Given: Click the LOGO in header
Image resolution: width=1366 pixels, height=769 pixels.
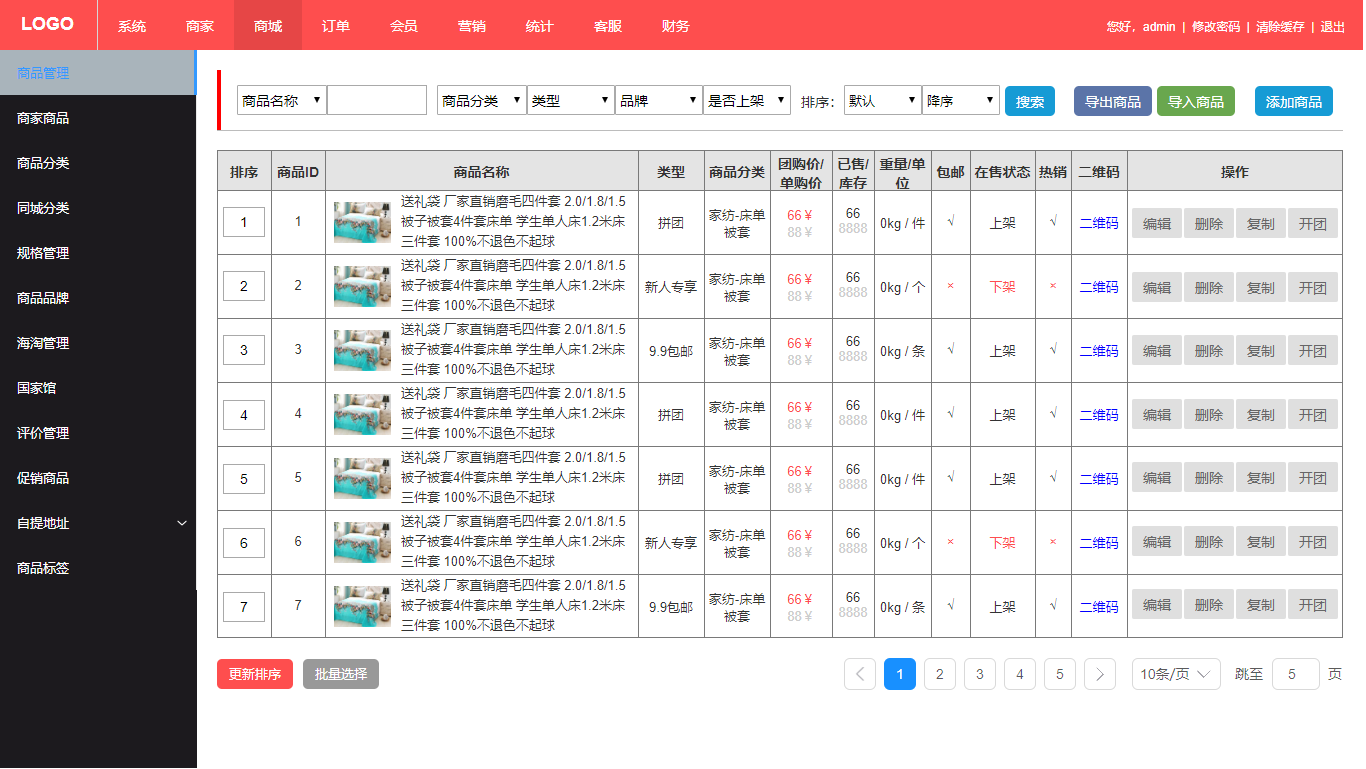Looking at the screenshot, I should (x=48, y=24).
